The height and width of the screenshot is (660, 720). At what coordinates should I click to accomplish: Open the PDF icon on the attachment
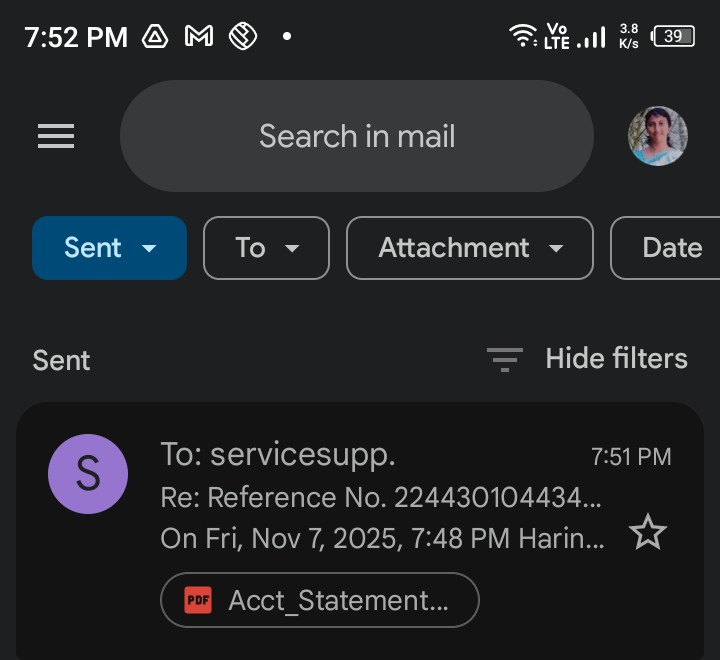pos(198,600)
